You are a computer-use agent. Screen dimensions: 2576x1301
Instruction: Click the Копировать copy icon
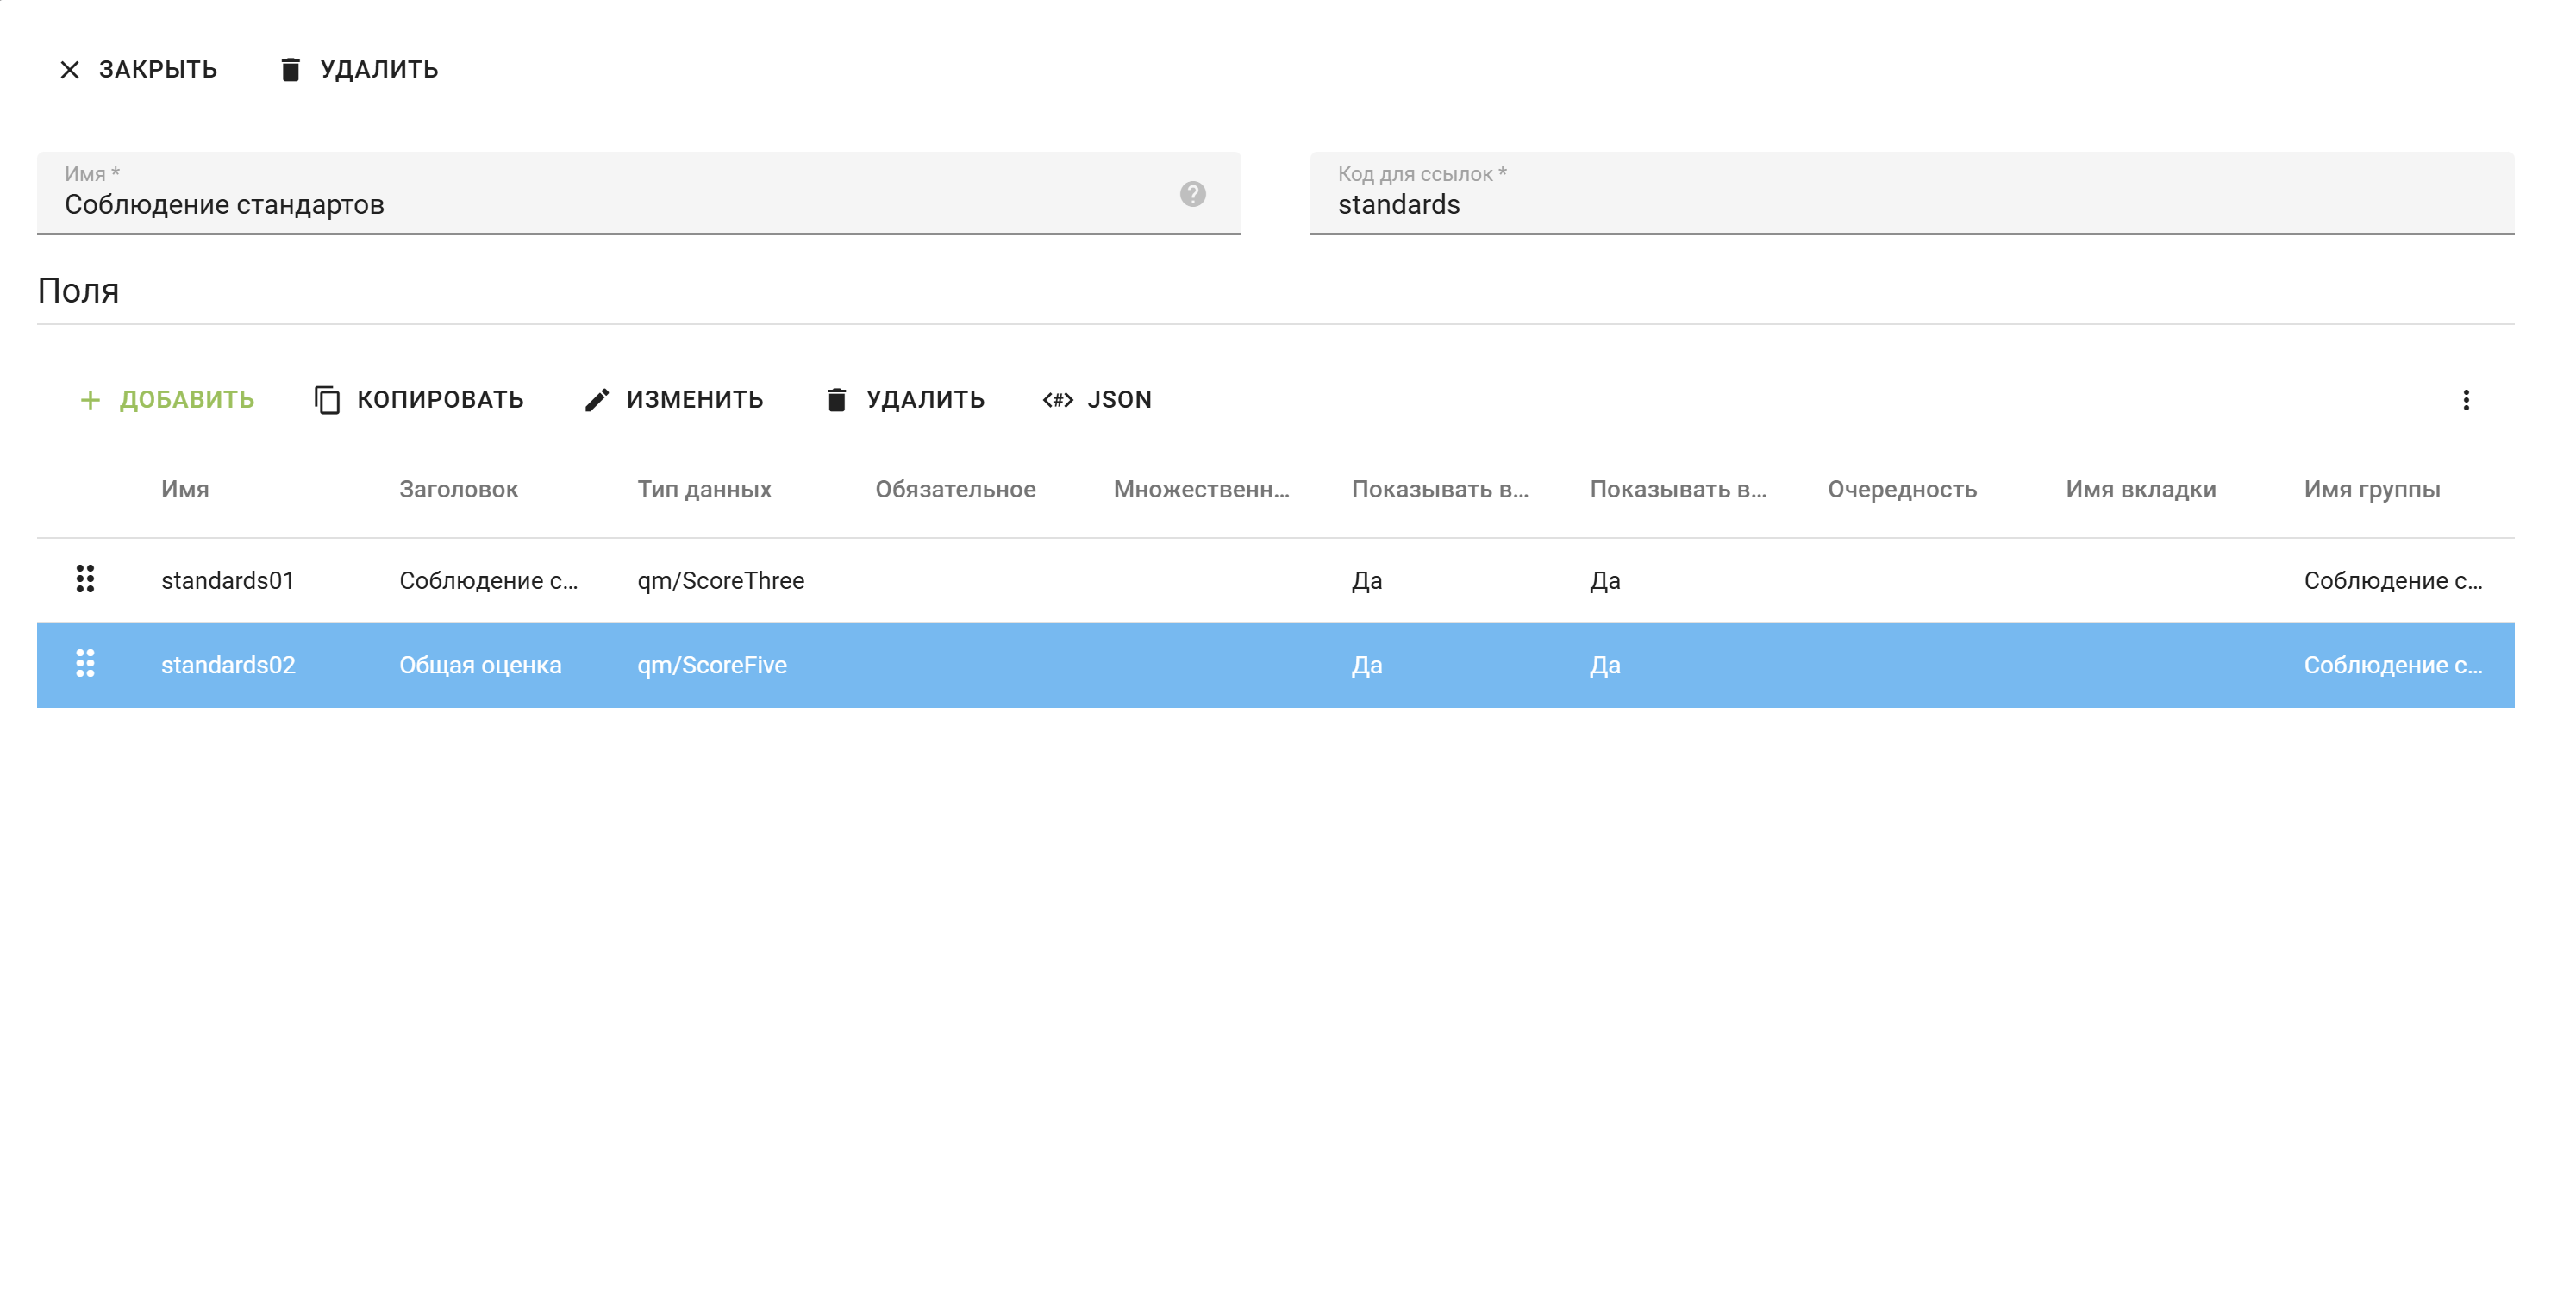[x=327, y=400]
